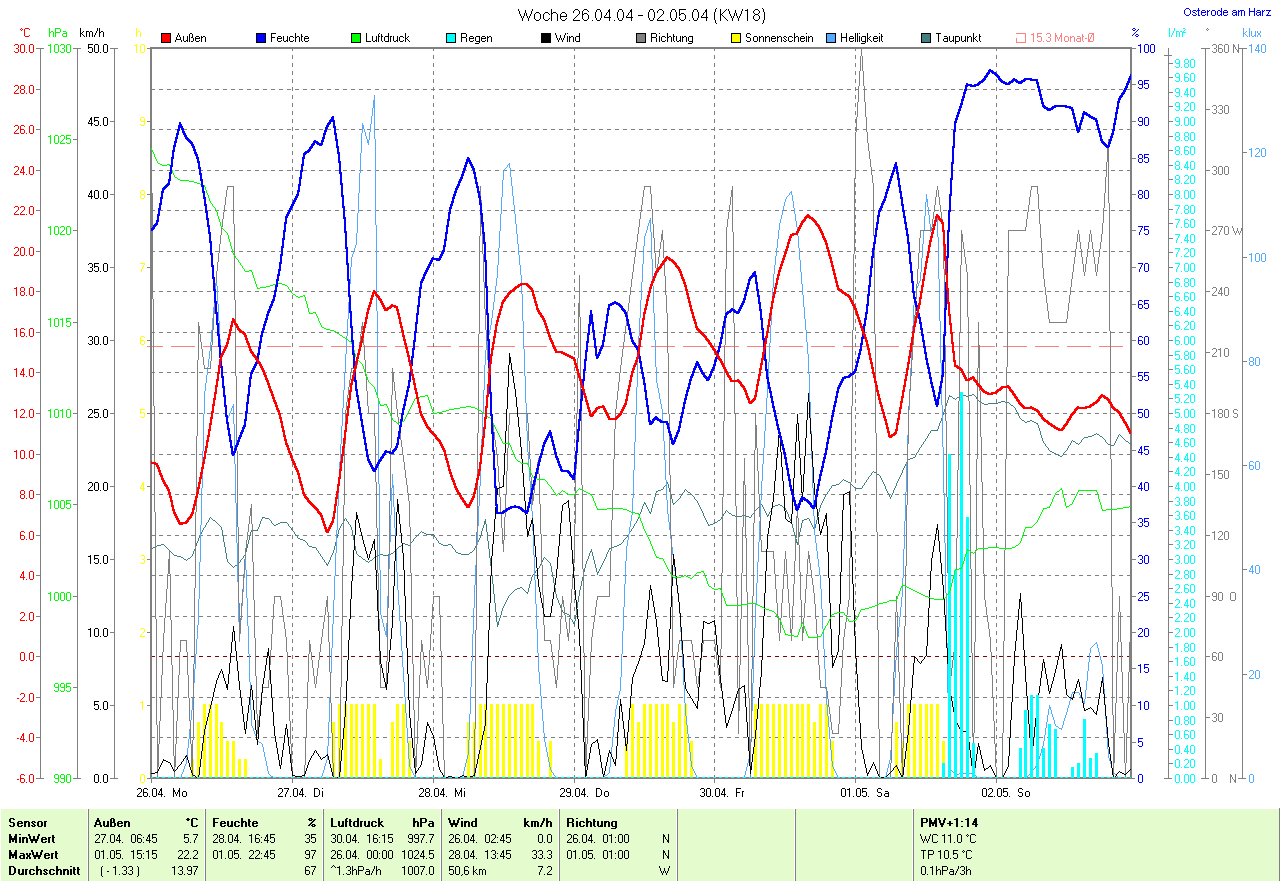Click the black Wind legend swatch

click(546, 38)
